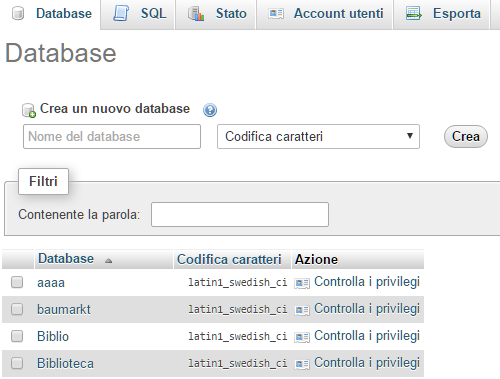Viewport: 500px width, 379px height.
Task: Select the checkbox for database Biblio
Action: pos(17,336)
